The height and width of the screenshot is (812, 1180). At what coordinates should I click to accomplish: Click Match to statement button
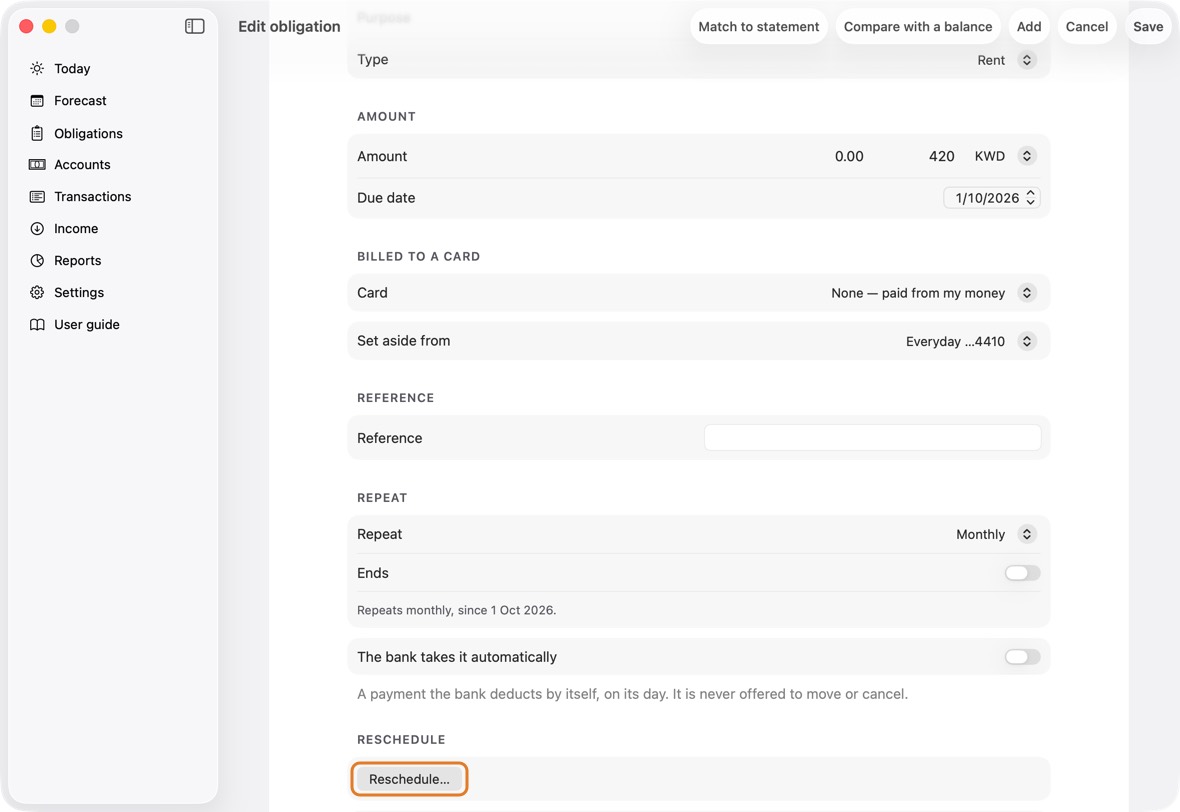759,26
